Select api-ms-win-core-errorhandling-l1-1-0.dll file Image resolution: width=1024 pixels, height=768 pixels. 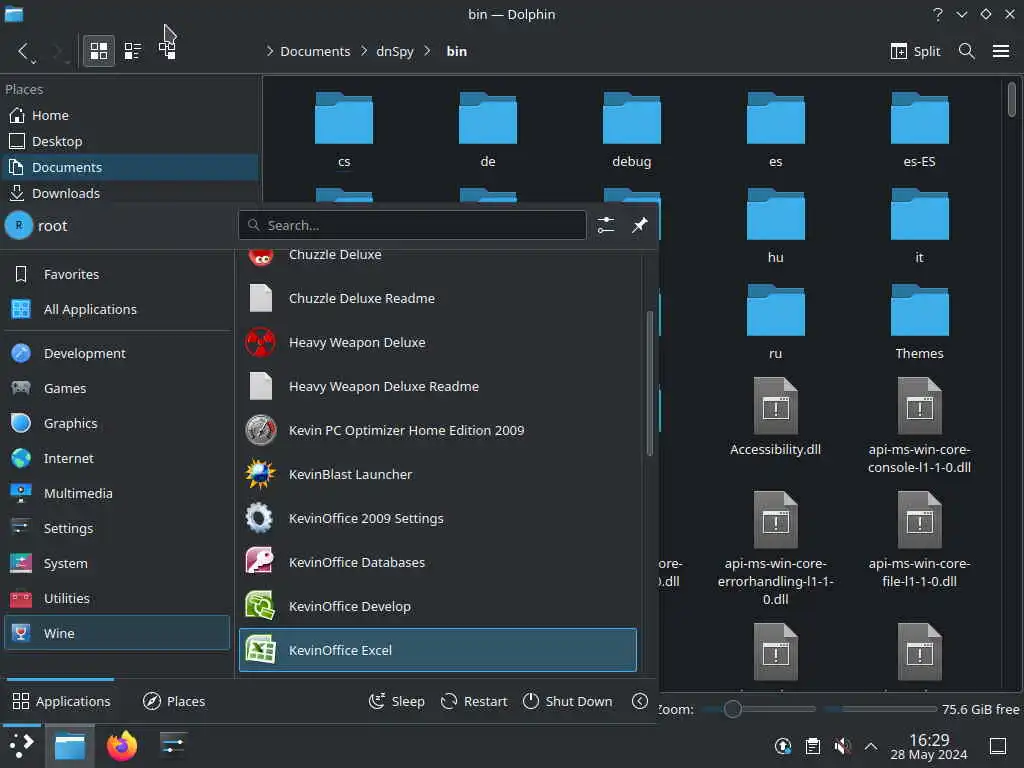pyautogui.click(x=775, y=549)
